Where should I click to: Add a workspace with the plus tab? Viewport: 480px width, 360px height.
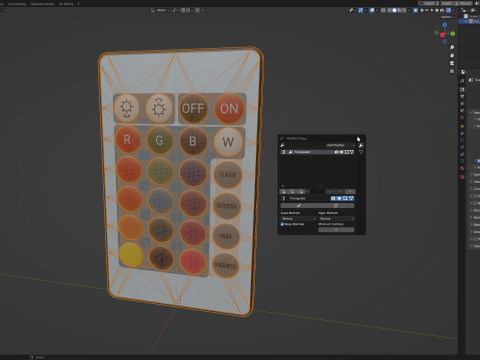[x=79, y=4]
